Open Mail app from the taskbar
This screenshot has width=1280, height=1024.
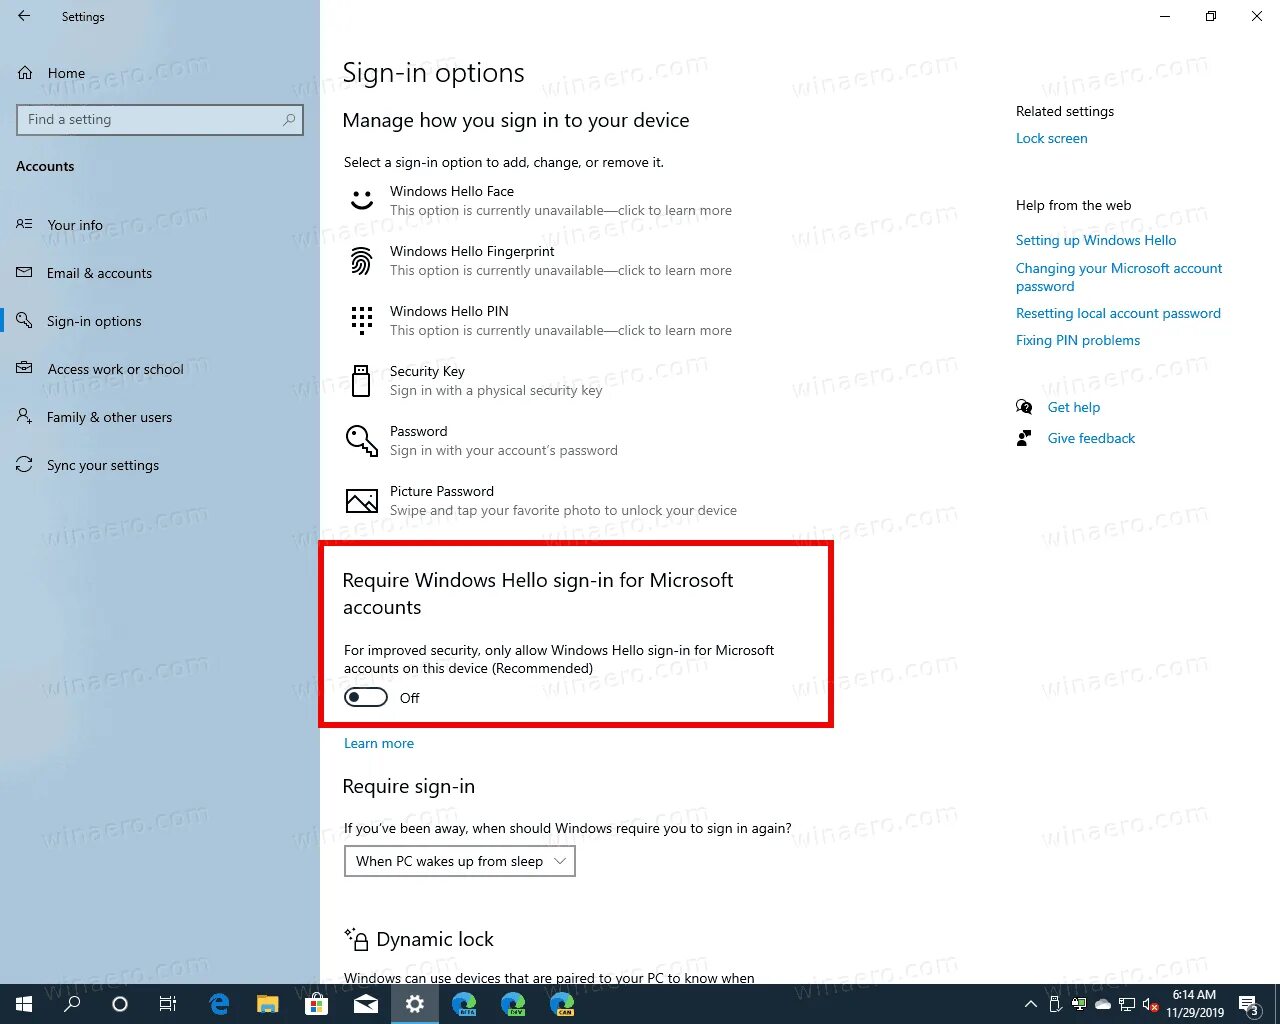pos(366,1004)
